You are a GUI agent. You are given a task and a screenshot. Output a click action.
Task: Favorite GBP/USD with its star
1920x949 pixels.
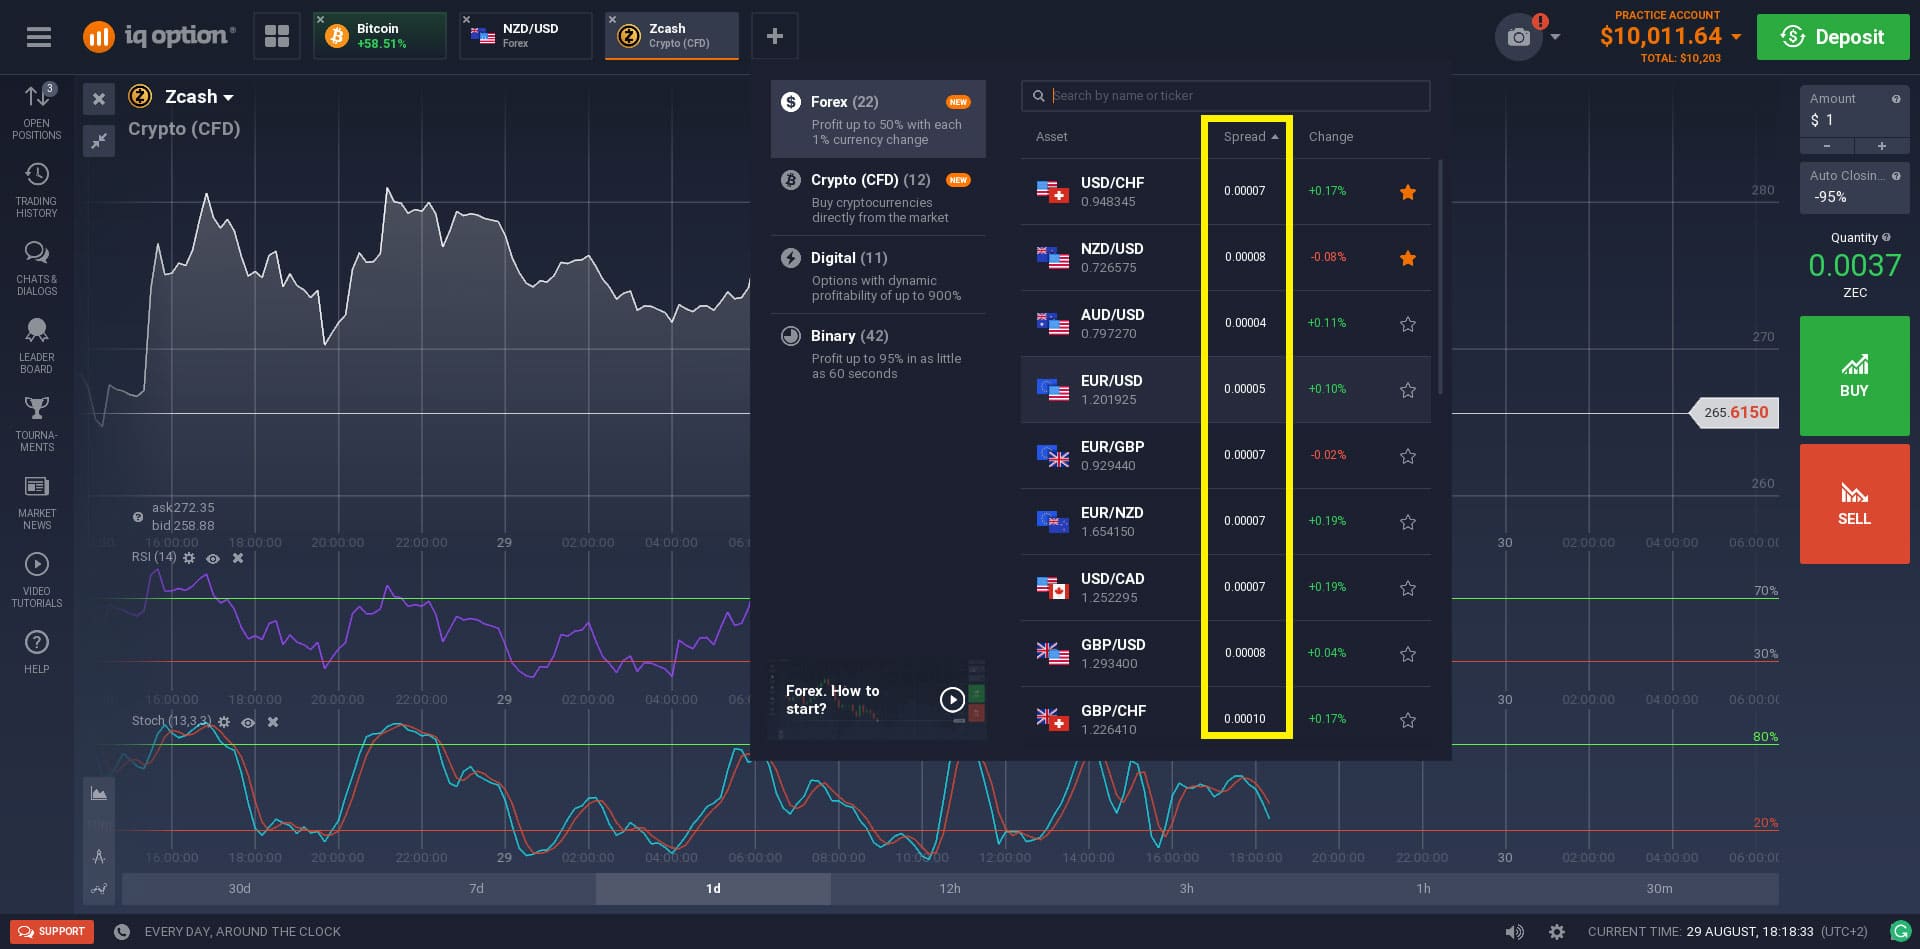1408,654
